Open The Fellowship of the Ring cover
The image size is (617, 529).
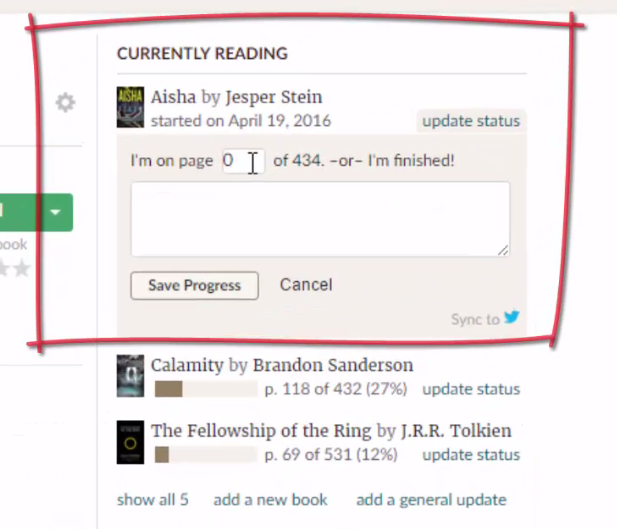(x=130, y=442)
